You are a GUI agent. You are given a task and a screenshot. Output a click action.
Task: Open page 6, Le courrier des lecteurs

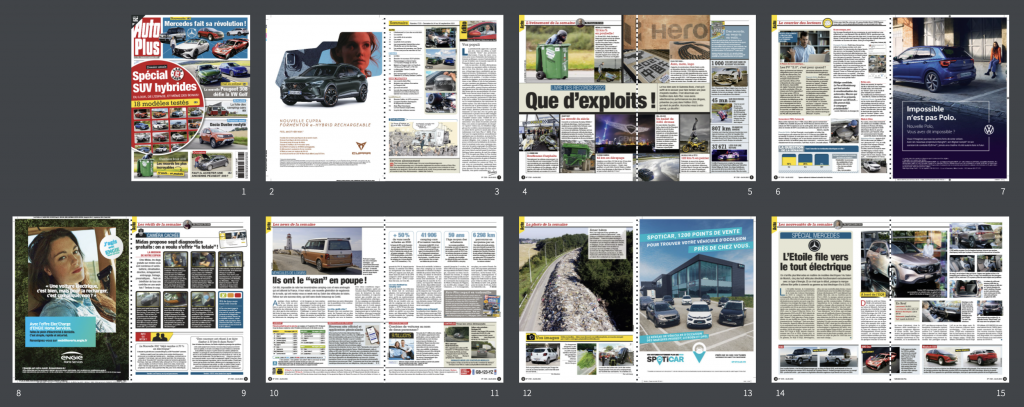tap(831, 98)
